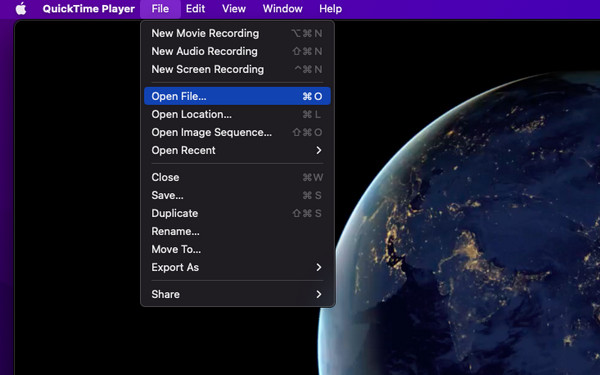Expand the Share submenu

[x=237, y=294]
